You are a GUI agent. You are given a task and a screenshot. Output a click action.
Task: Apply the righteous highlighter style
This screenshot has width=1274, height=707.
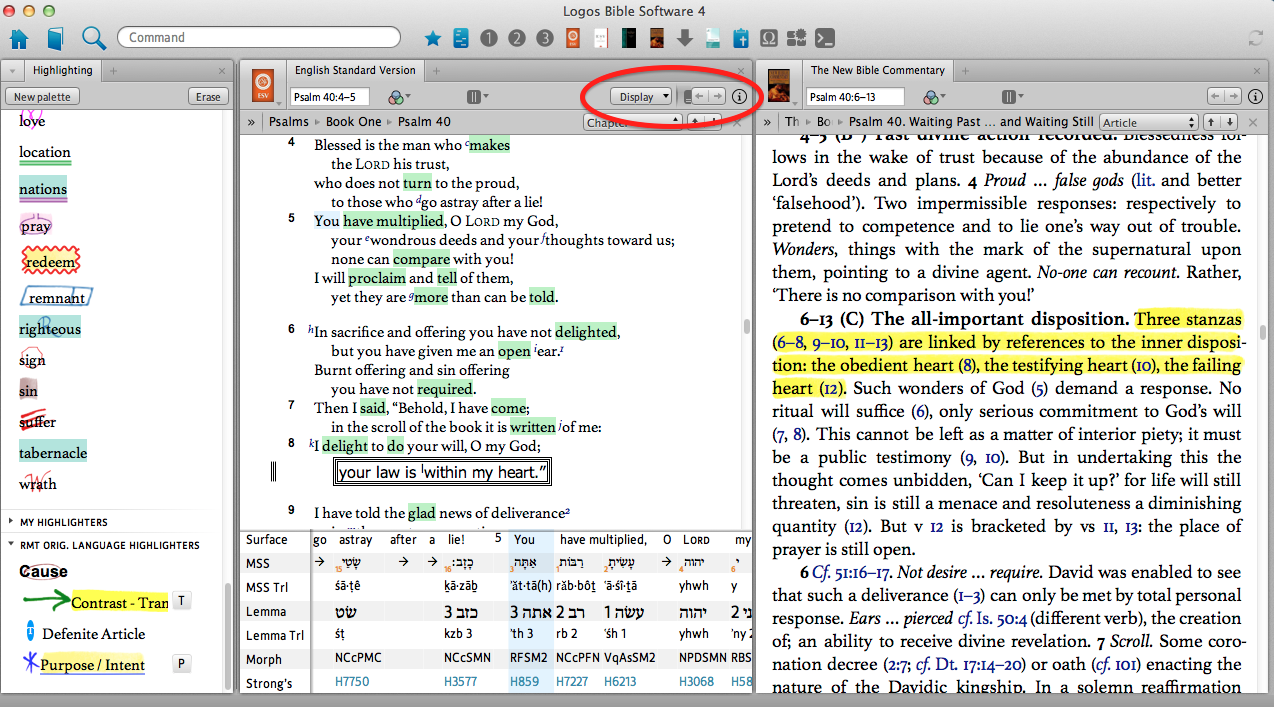coord(50,329)
